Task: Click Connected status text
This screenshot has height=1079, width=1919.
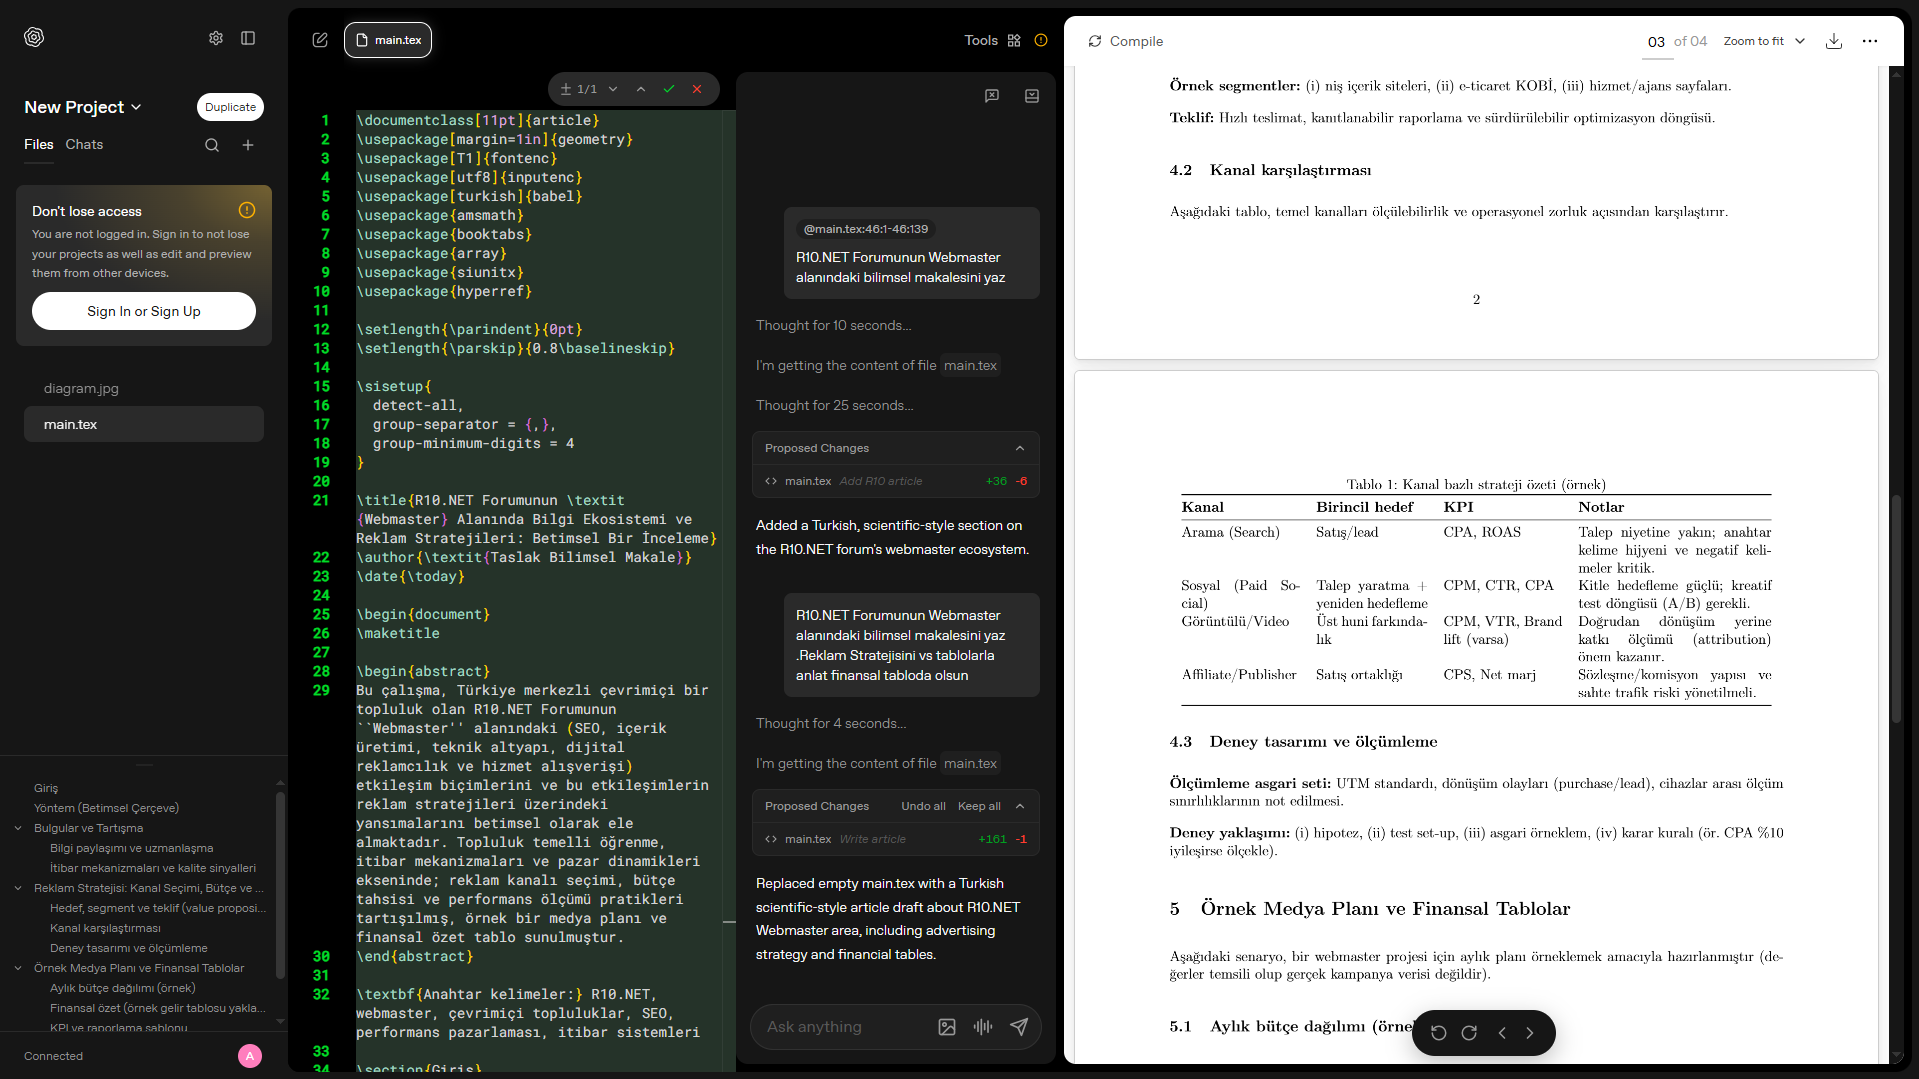Action: pos(54,1056)
